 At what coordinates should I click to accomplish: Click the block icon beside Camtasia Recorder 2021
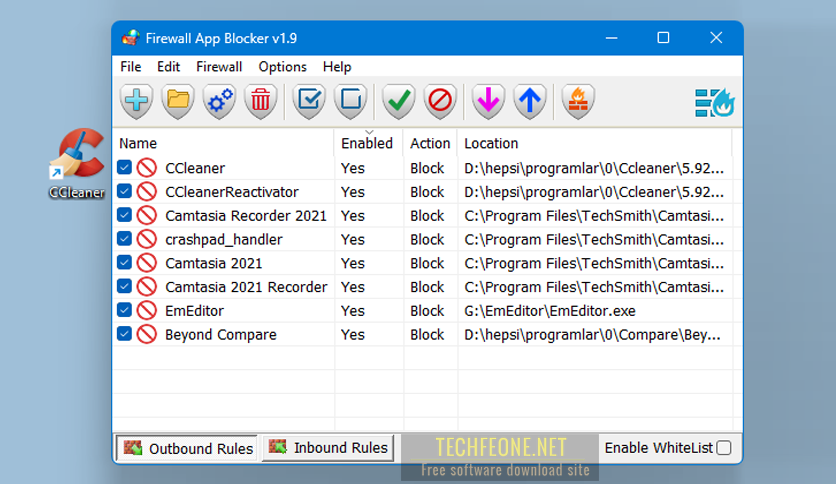coord(147,215)
